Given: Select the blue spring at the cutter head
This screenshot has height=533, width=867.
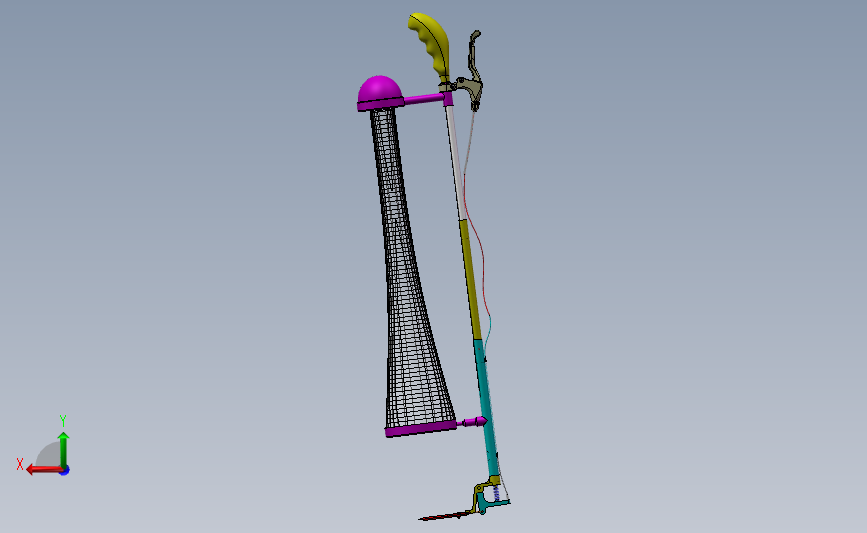Looking at the screenshot, I should 497,493.
